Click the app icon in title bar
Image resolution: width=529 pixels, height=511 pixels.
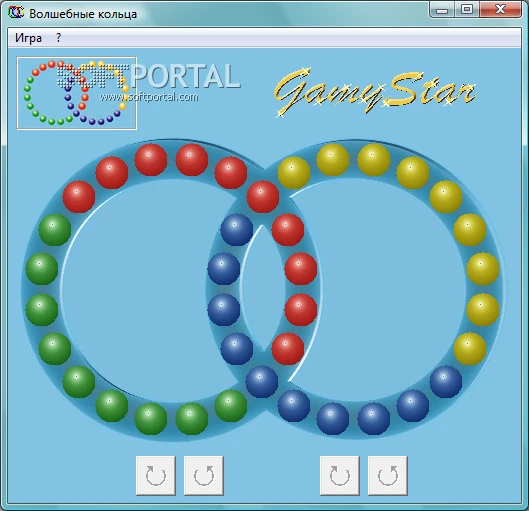click(x=16, y=13)
